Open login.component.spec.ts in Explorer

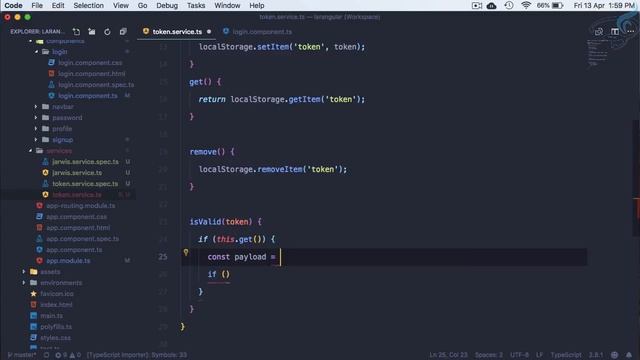96,84
